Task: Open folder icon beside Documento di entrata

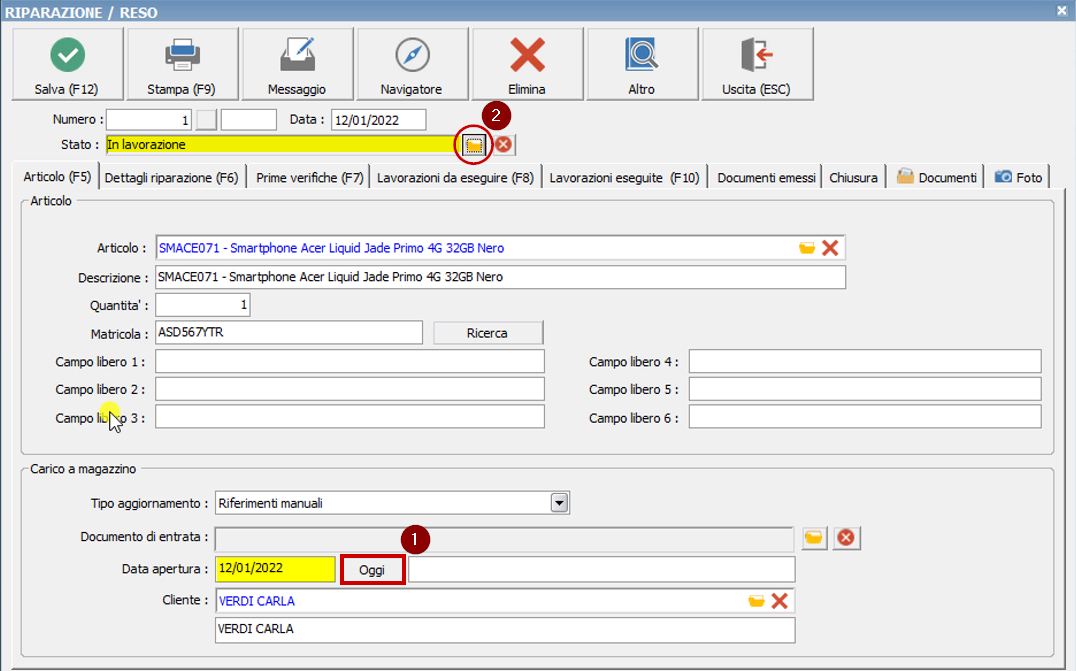Action: [815, 539]
